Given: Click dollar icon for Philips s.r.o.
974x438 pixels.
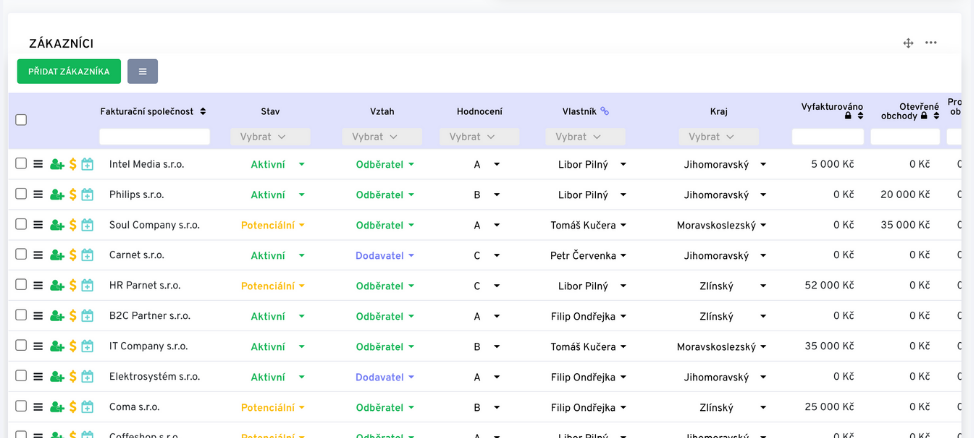Looking at the screenshot, I should [x=73, y=194].
